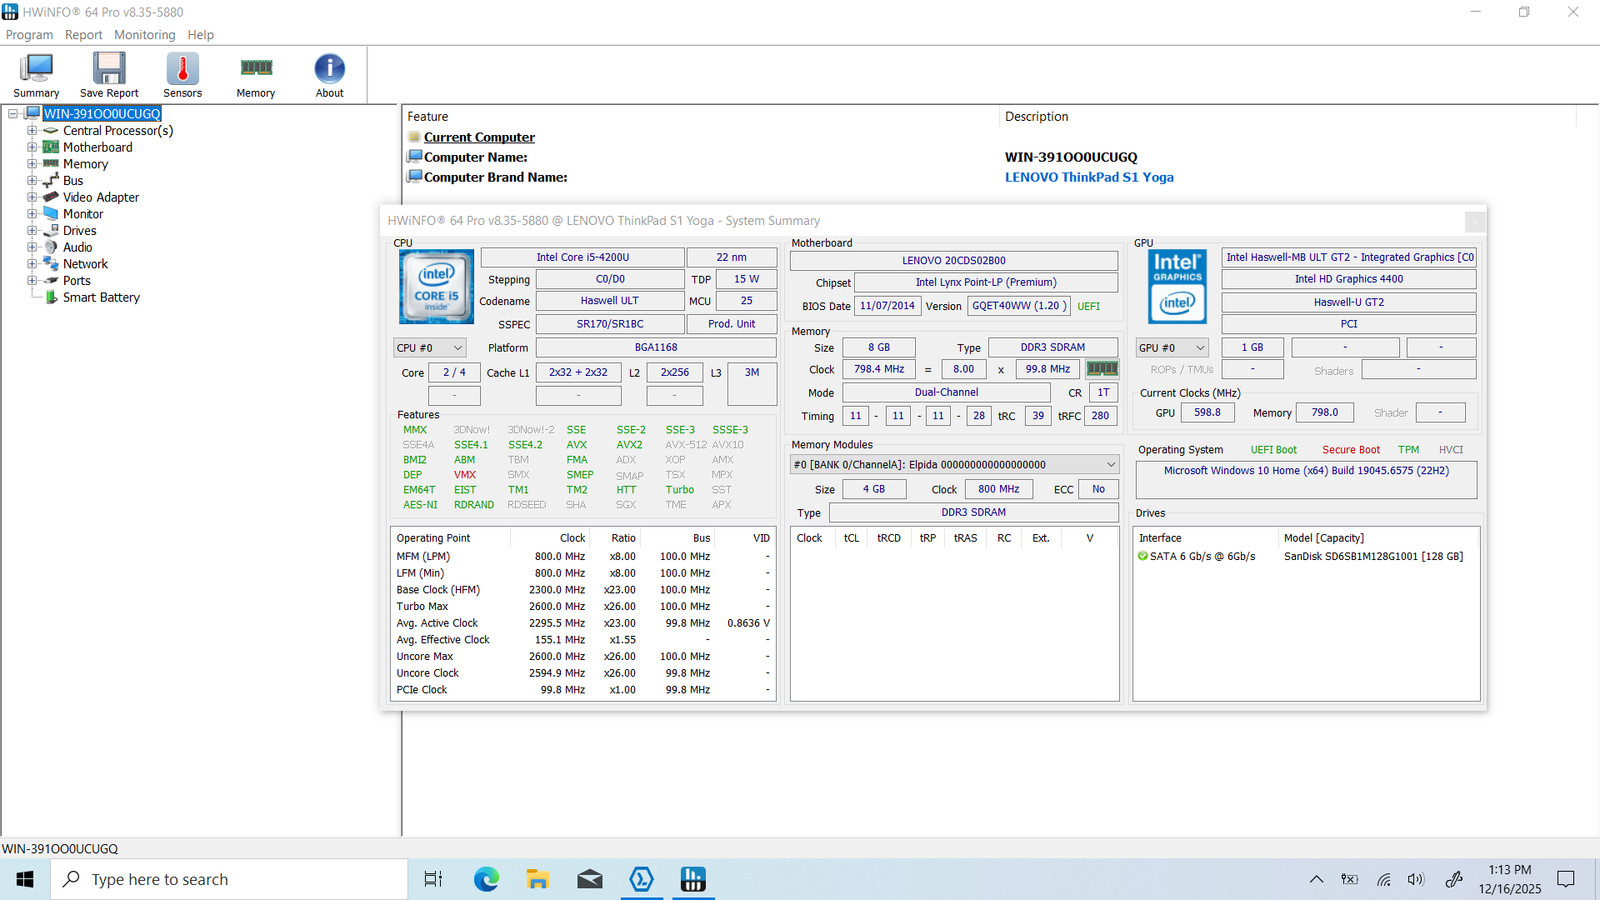Screen dimensions: 1600x900
Task: Expand the Memory tree node
Action: tap(32, 164)
